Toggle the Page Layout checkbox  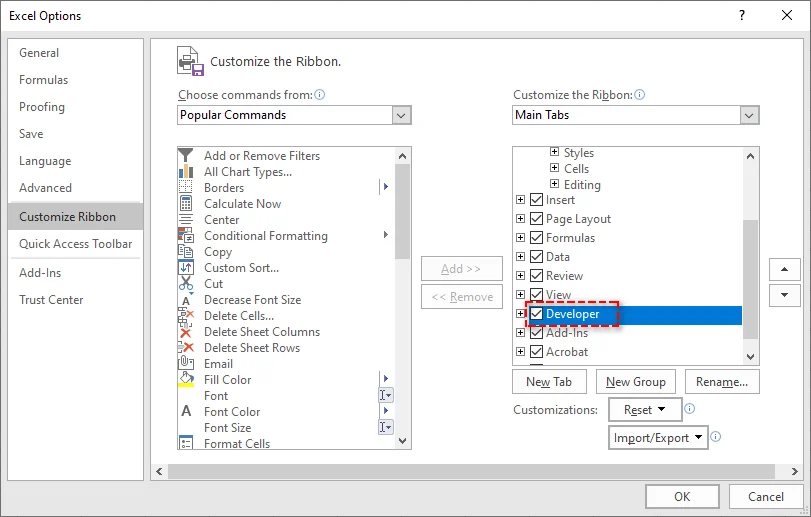pos(536,219)
